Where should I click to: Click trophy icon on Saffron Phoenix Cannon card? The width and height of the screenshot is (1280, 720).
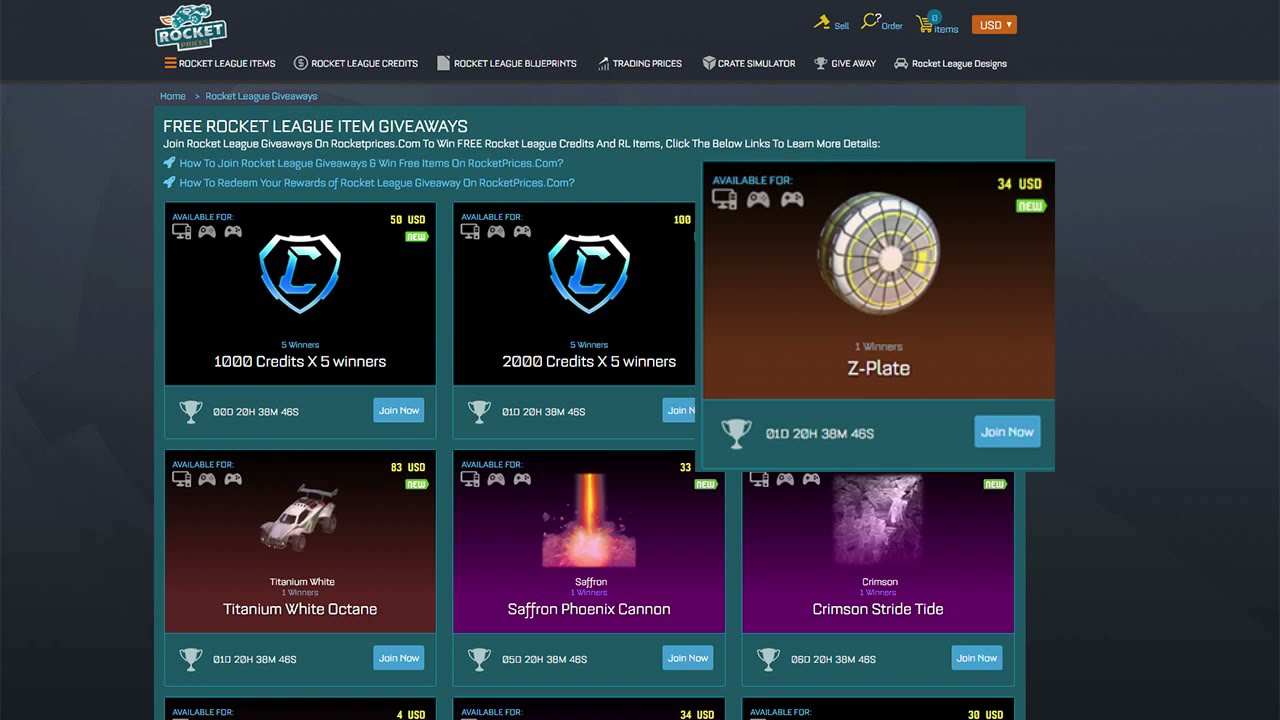[x=479, y=659]
